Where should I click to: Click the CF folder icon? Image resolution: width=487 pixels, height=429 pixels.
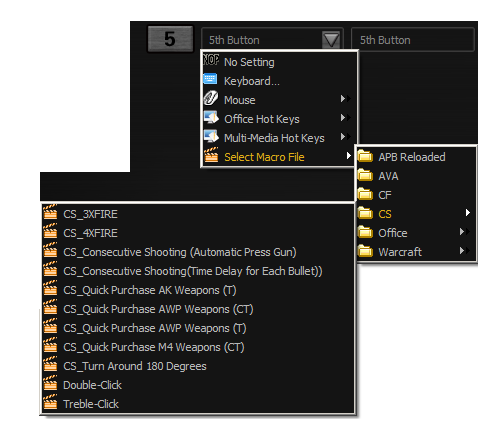pyautogui.click(x=365, y=194)
